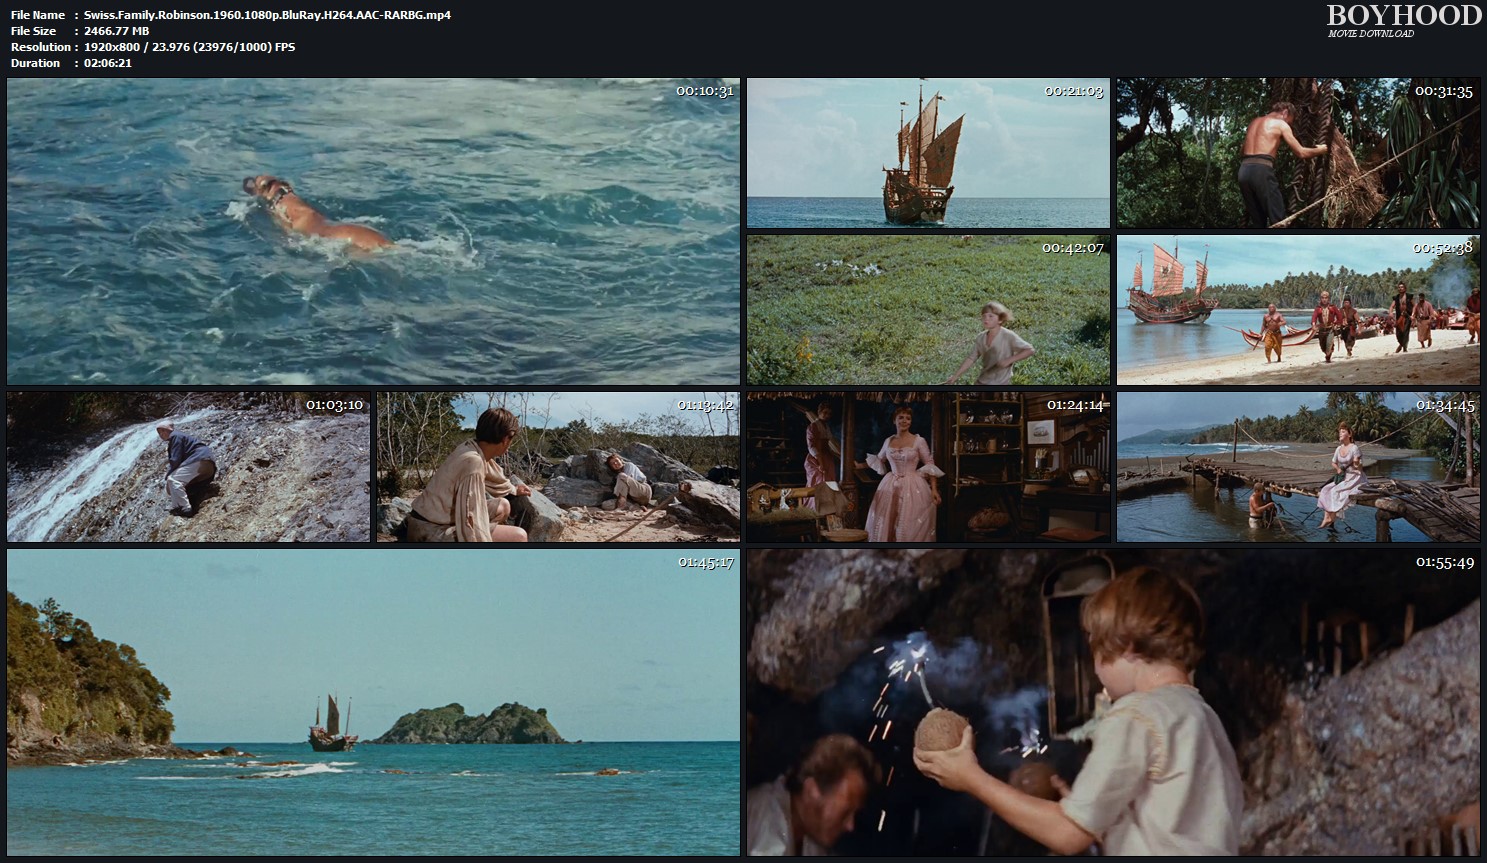
Task: Click the 01:55:49 timestamp label
Action: (x=1445, y=562)
